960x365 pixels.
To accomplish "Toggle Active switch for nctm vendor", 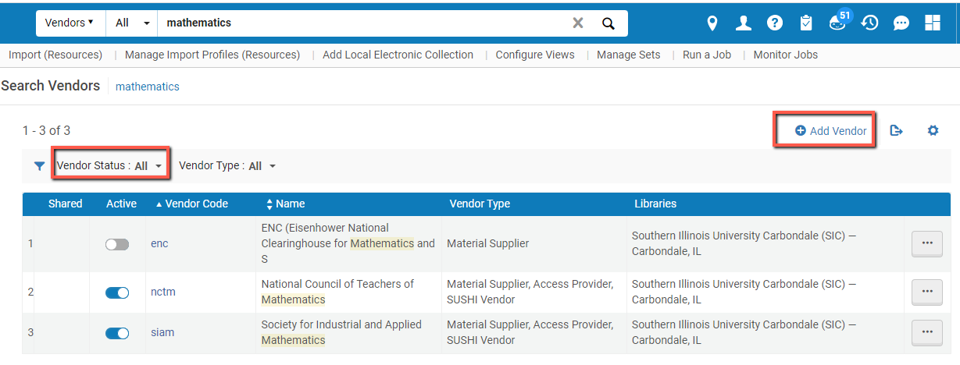I will 117,293.
